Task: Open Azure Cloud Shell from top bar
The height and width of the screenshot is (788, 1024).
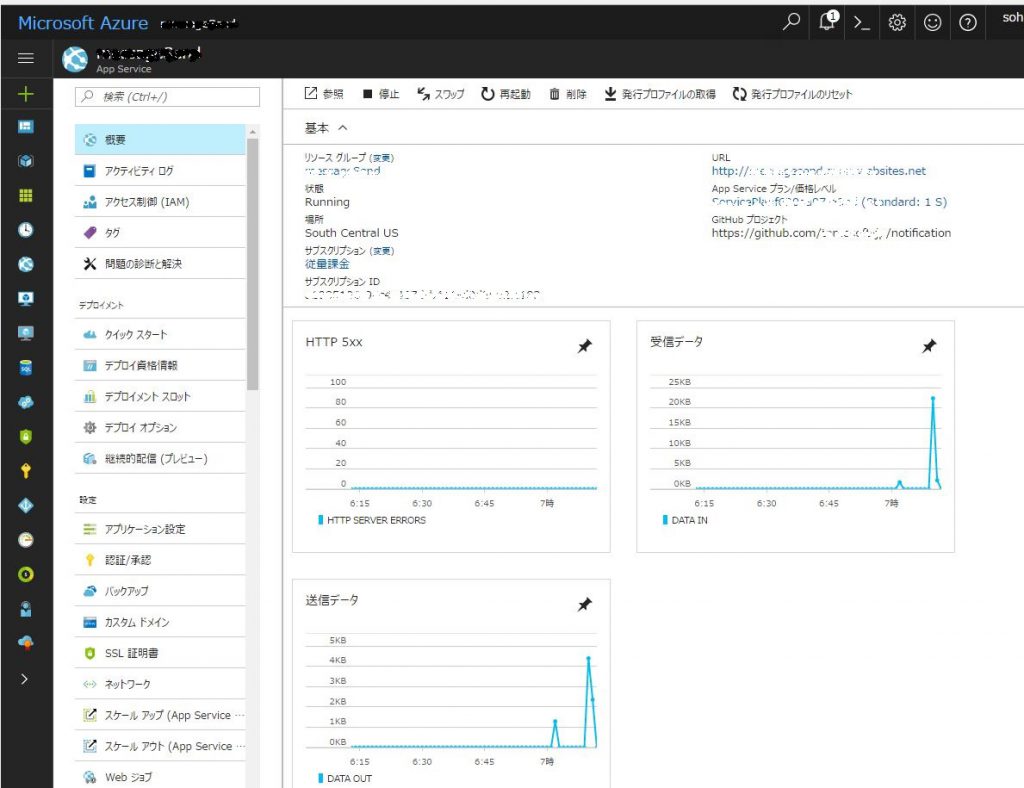Action: point(861,21)
